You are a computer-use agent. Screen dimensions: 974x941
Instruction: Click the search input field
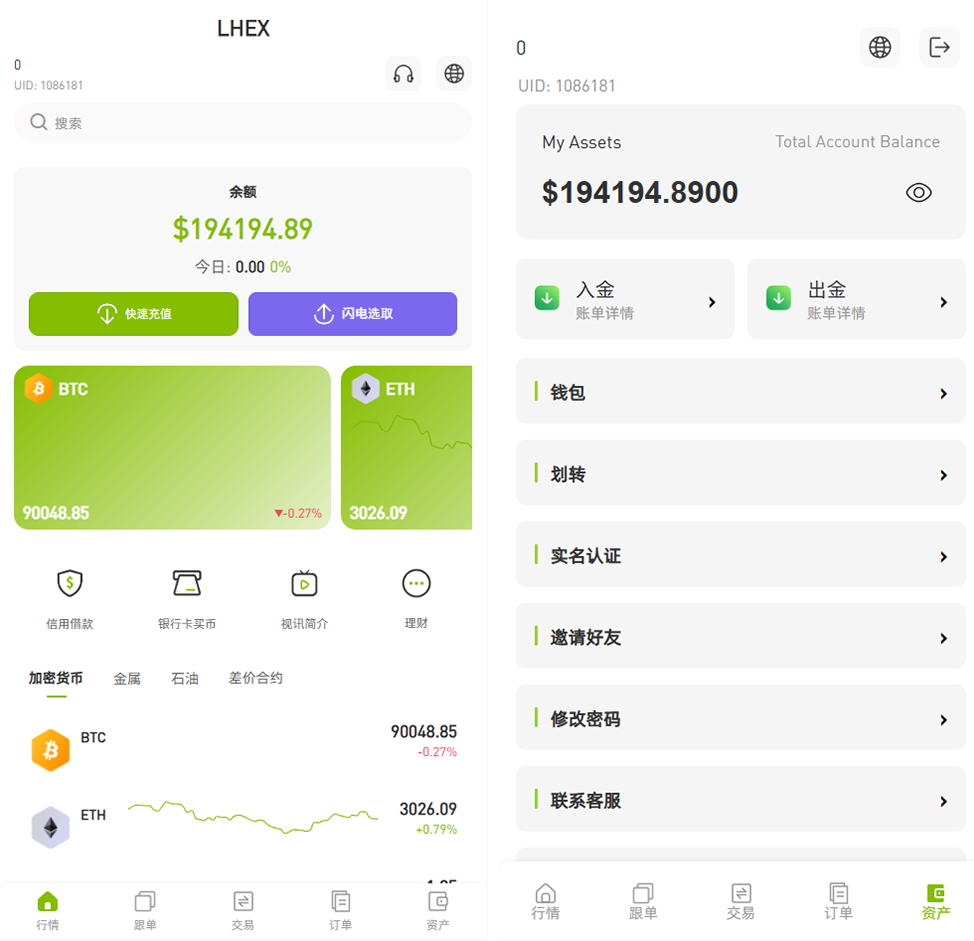click(x=242, y=123)
